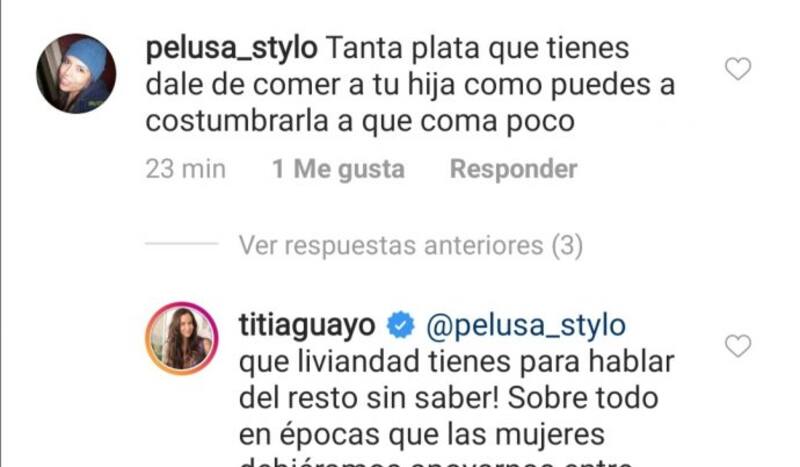The width and height of the screenshot is (800, 467).
Task: Click the partially cut-off last reply line
Action: point(436,462)
